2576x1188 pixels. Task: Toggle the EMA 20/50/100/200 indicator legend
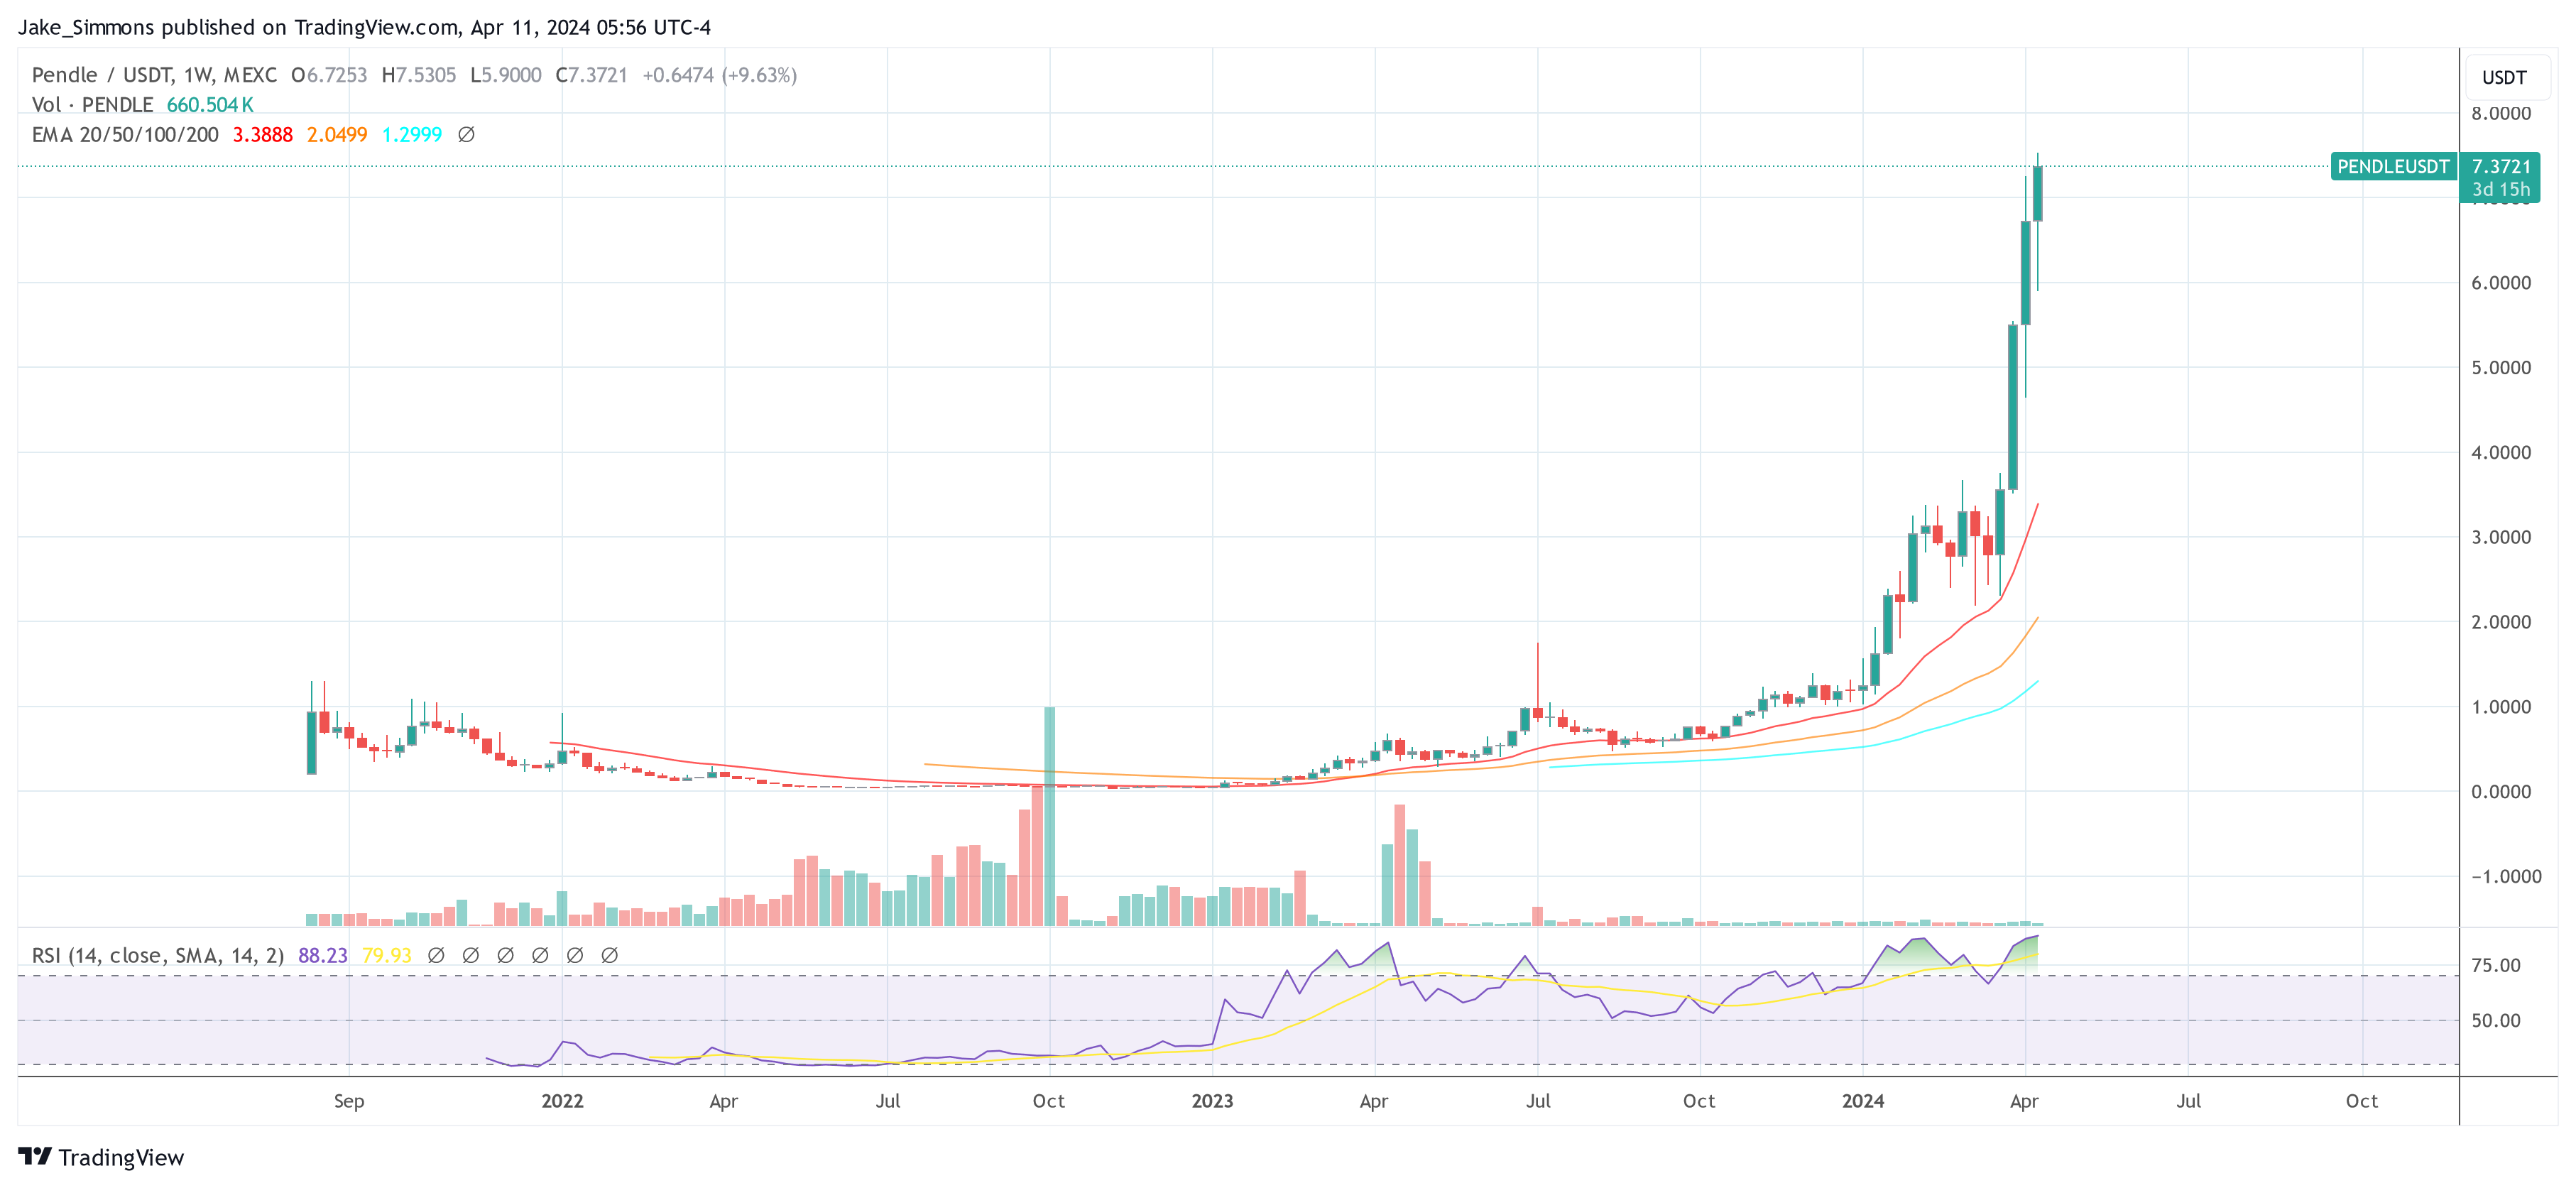coord(125,134)
